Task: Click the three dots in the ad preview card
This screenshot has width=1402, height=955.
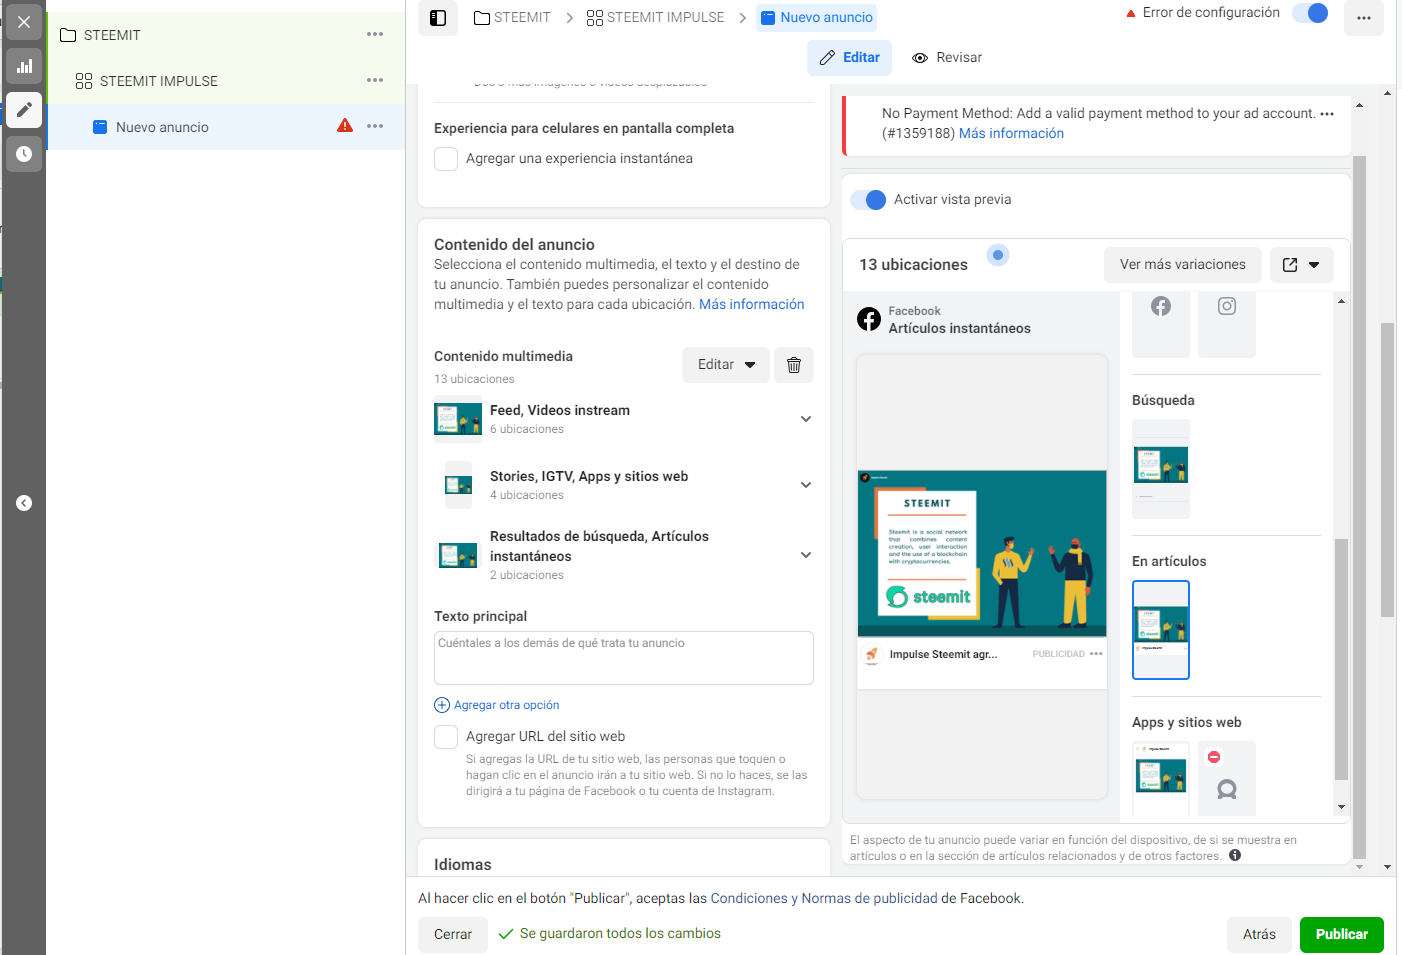Action: coord(1096,654)
